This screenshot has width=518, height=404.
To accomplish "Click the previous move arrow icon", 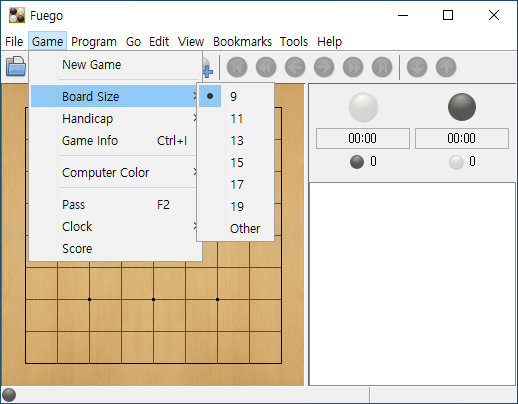I will 295,67.
